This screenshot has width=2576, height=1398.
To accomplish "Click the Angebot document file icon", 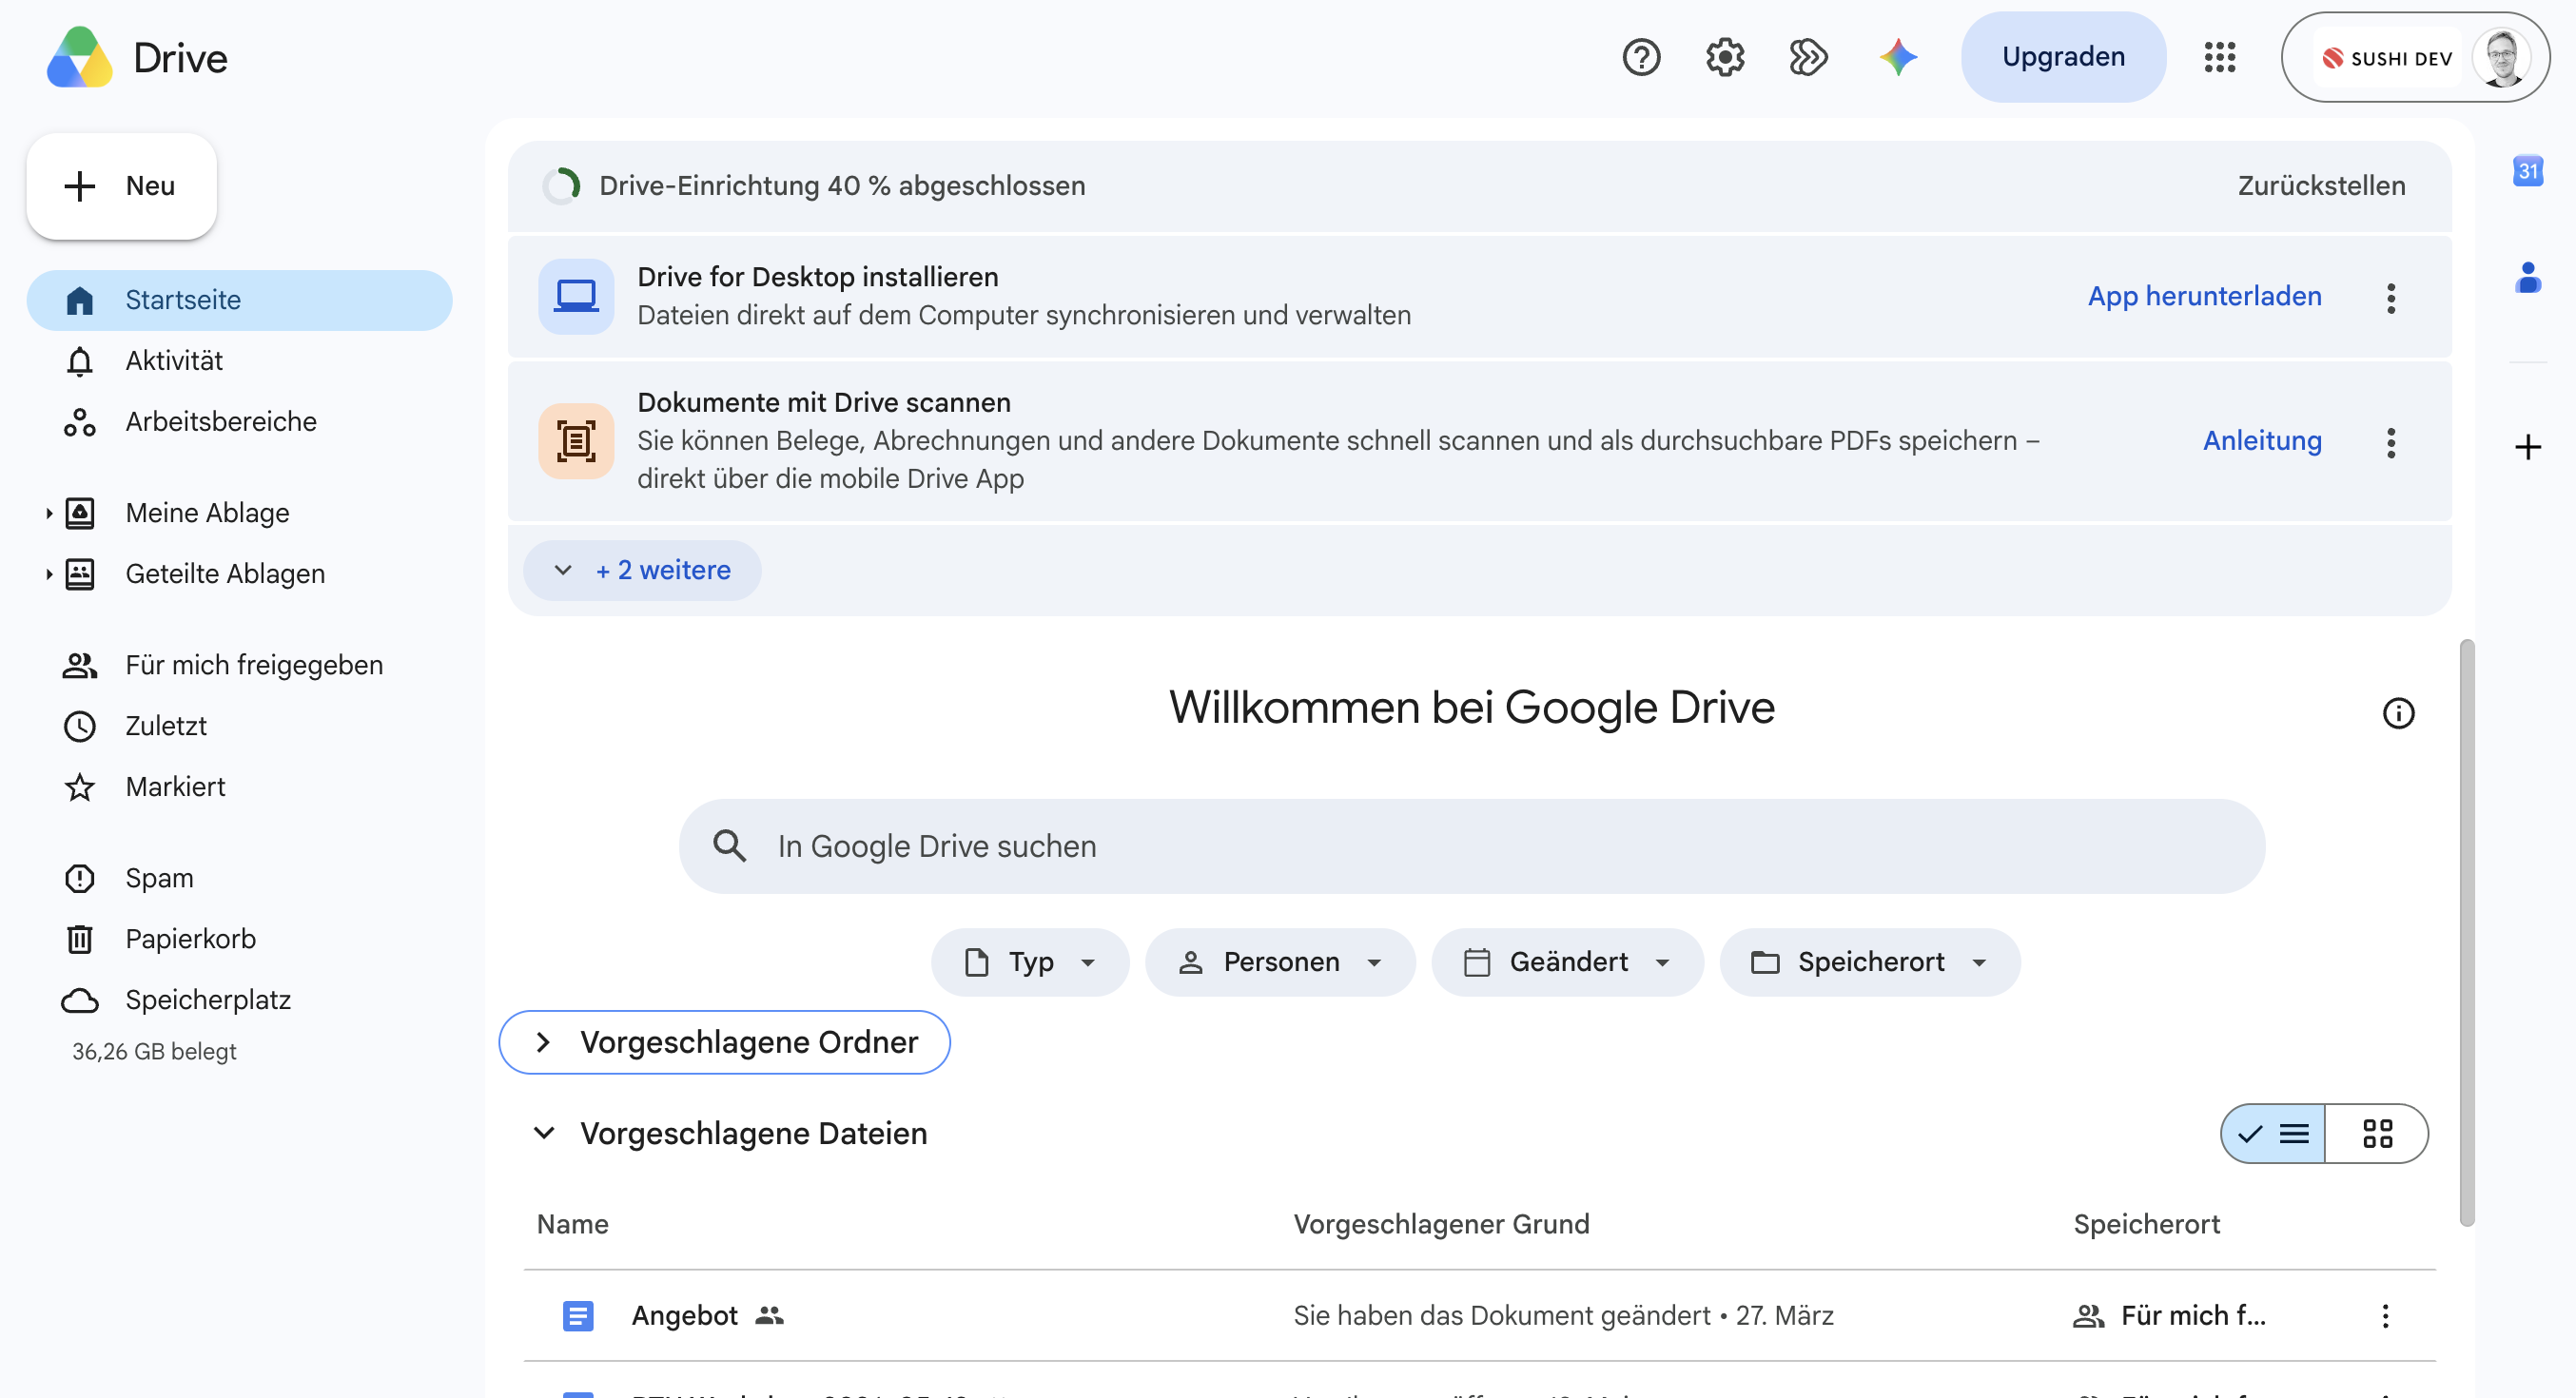I will [x=577, y=1315].
